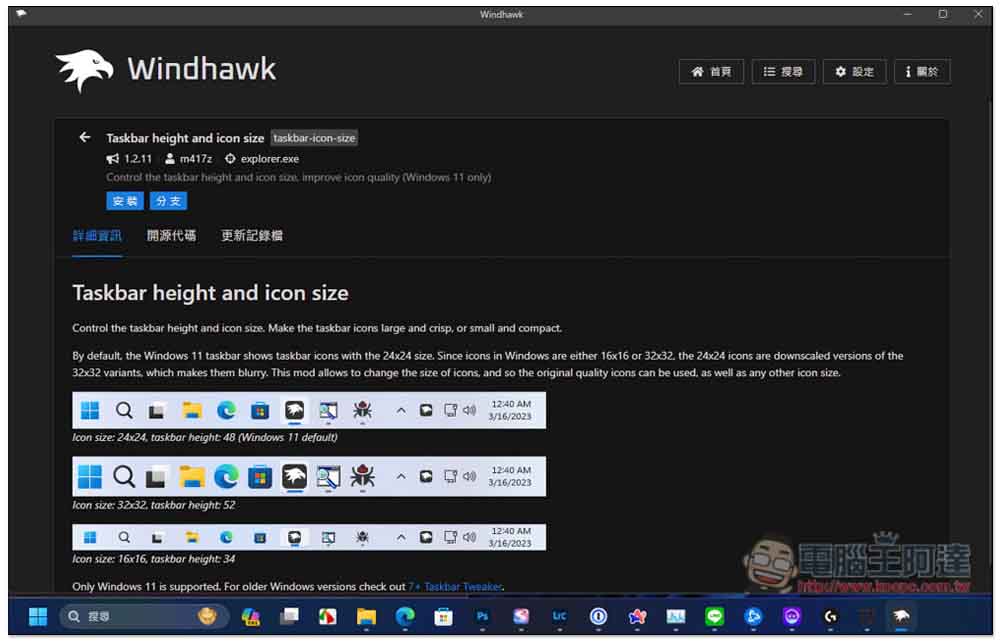The image size is (1000, 642).
Task: Click the Windhawk eagle logo
Action: pyautogui.click(x=84, y=70)
